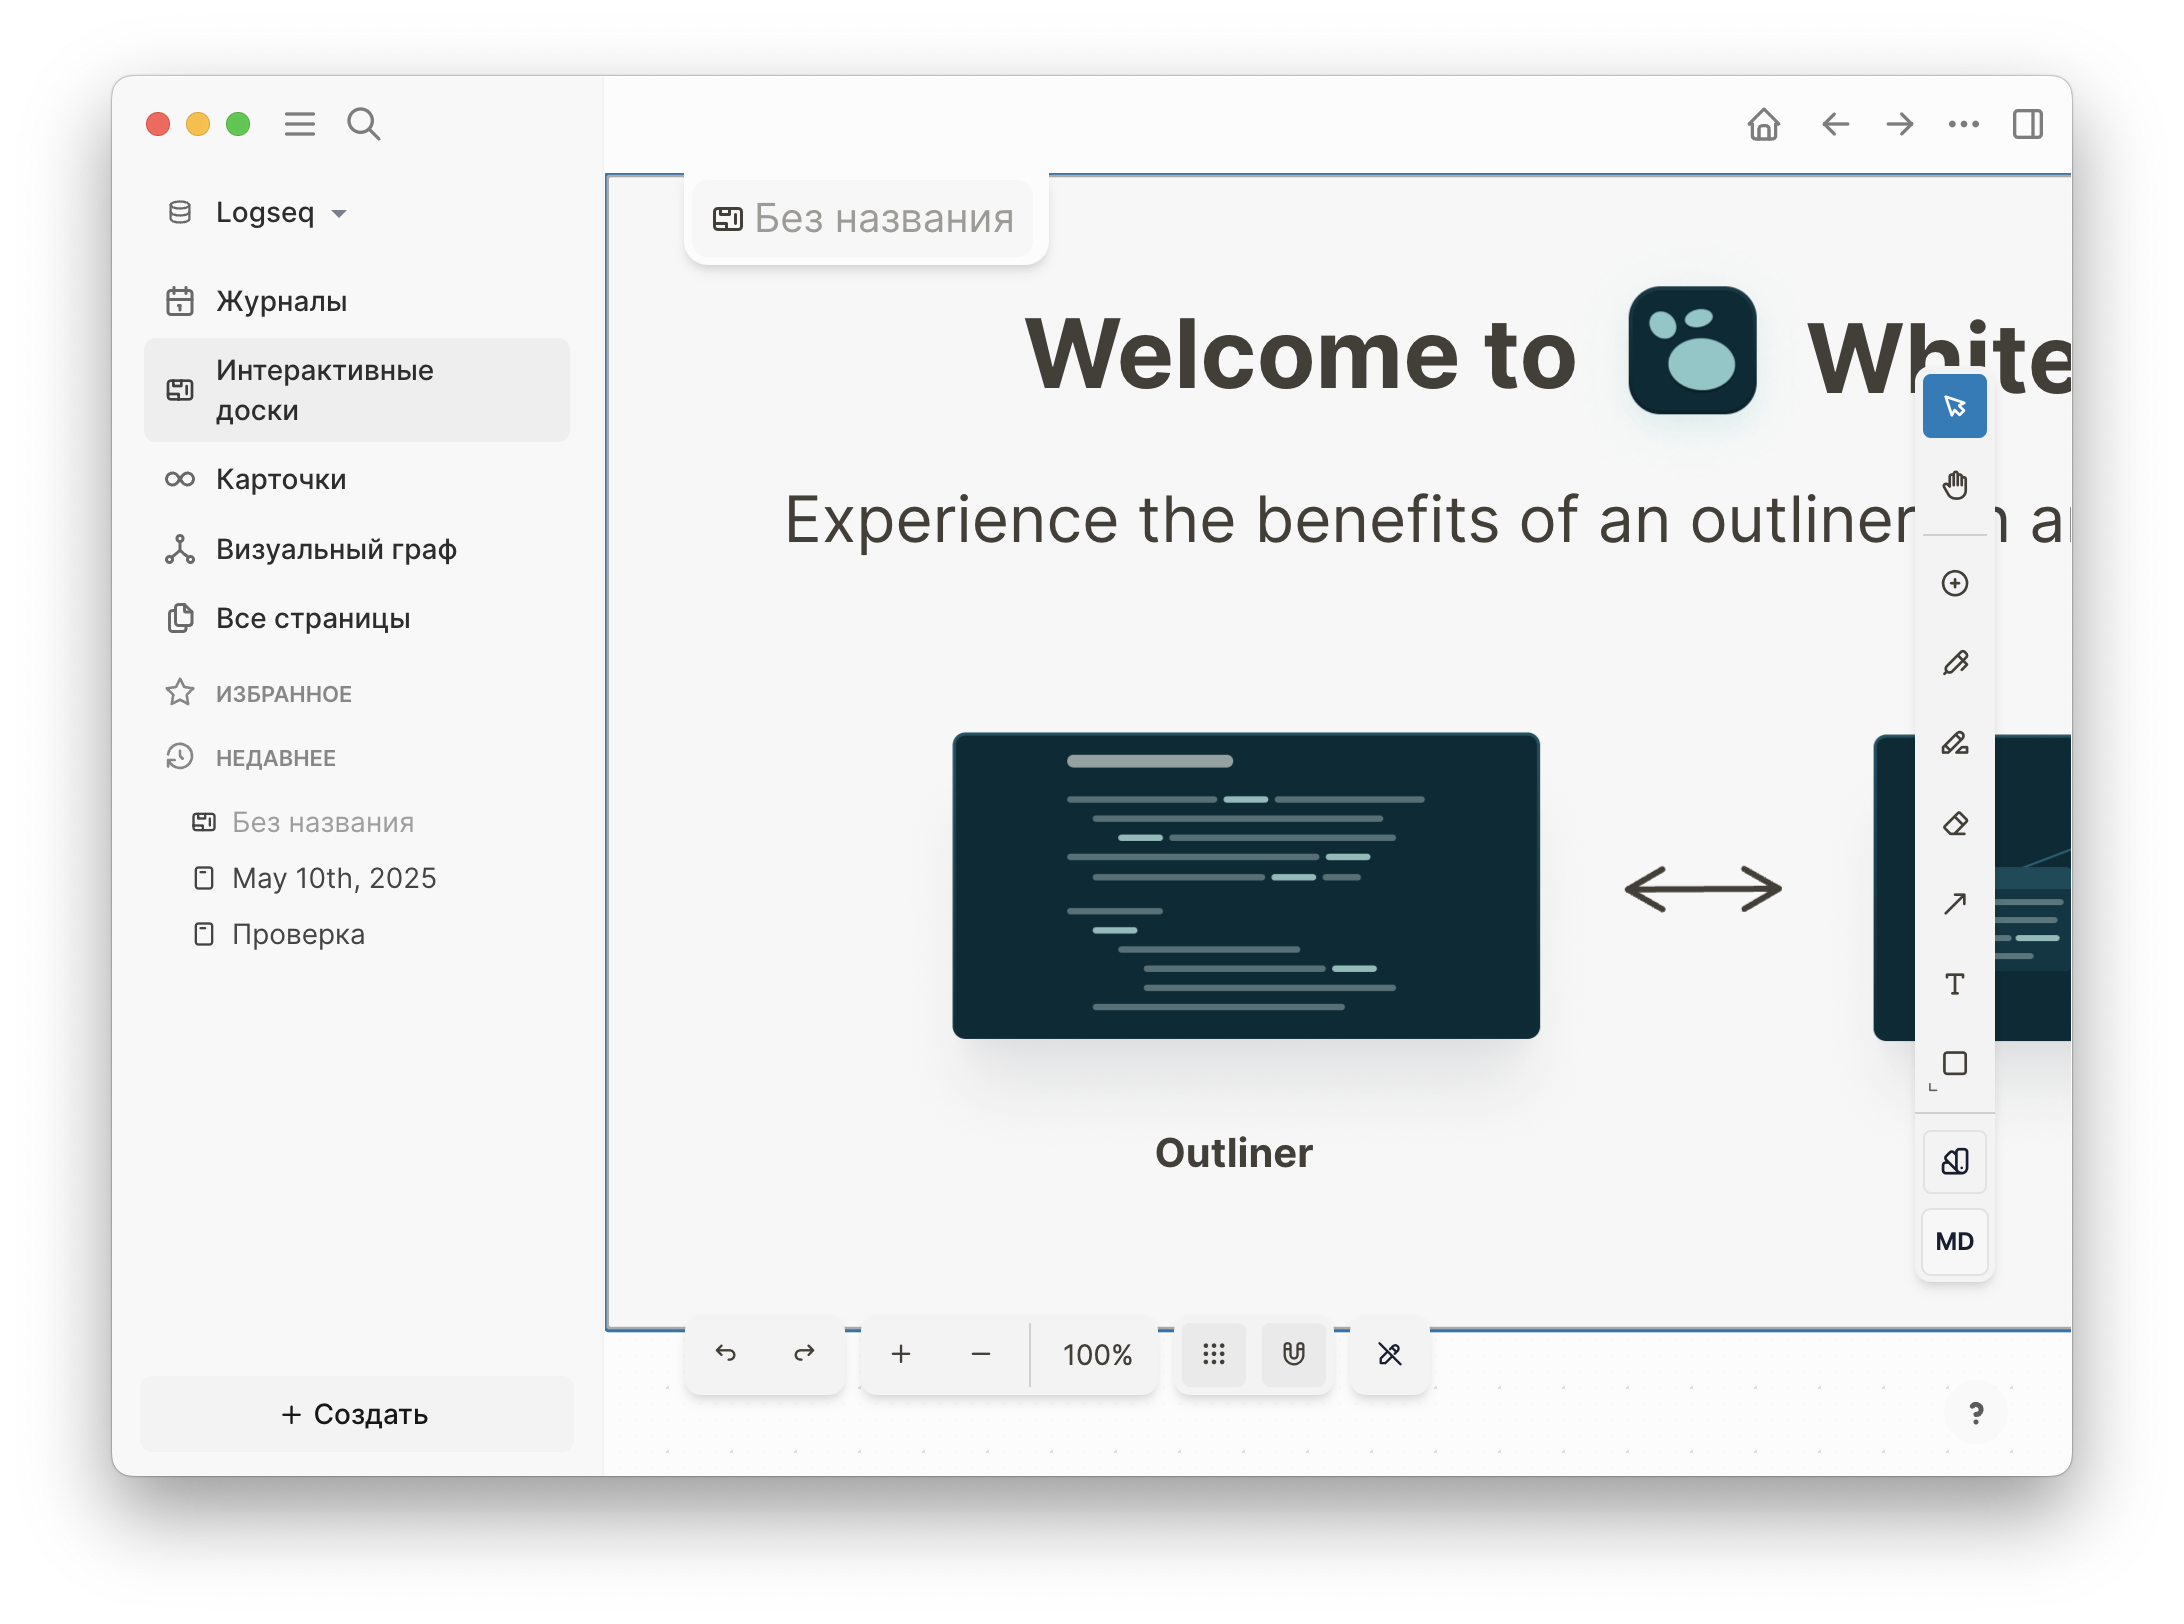The image size is (2184, 1624).
Task: Activate the Hand pan tool
Action: (1955, 486)
